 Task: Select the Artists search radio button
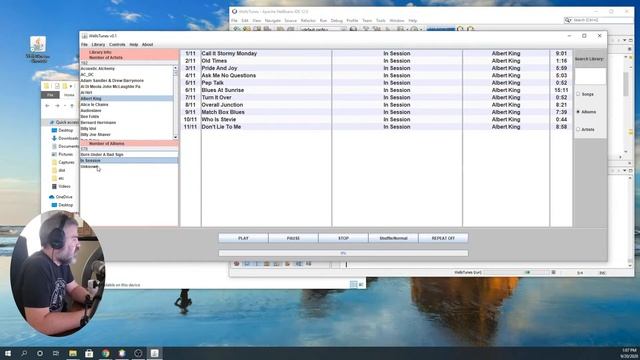pos(578,129)
